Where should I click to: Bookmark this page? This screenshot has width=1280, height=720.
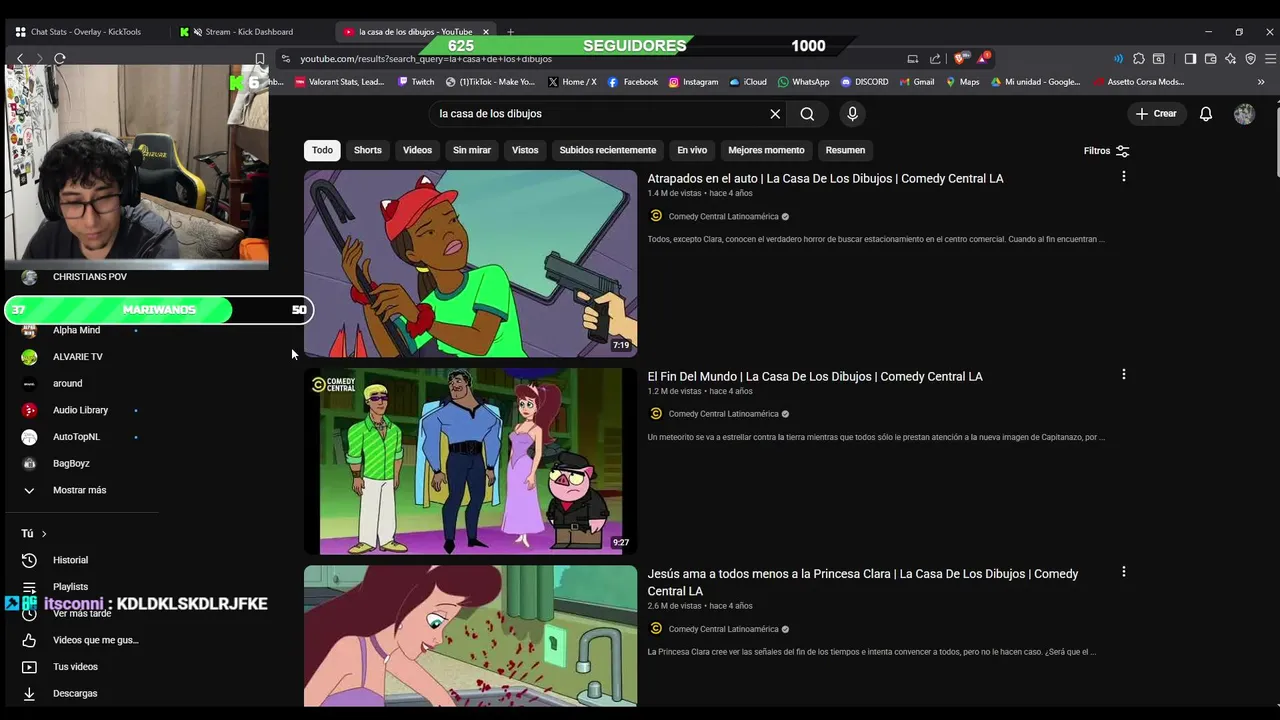pos(260,59)
